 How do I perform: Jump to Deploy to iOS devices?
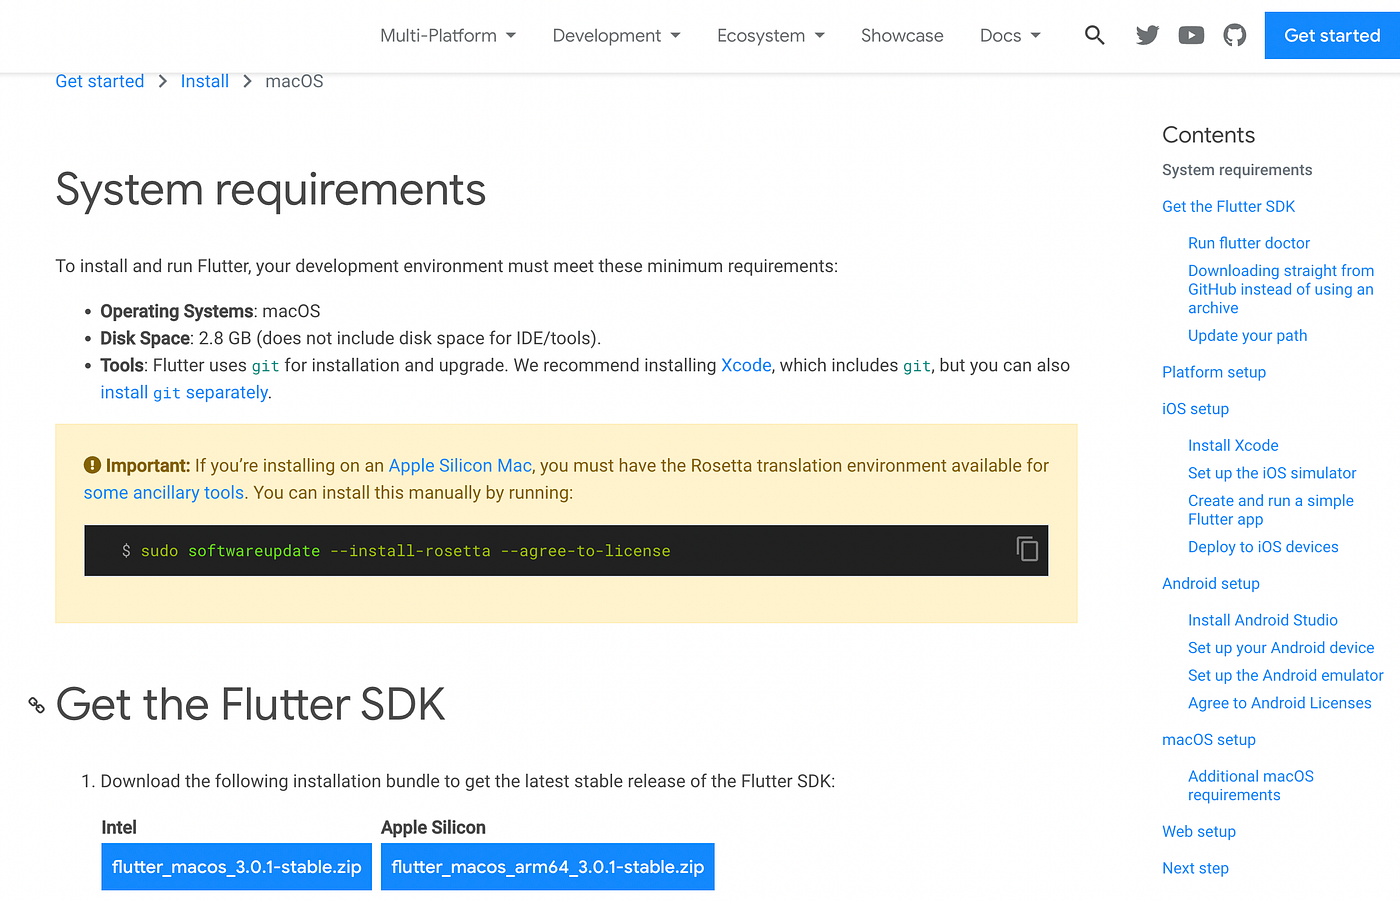(x=1263, y=547)
